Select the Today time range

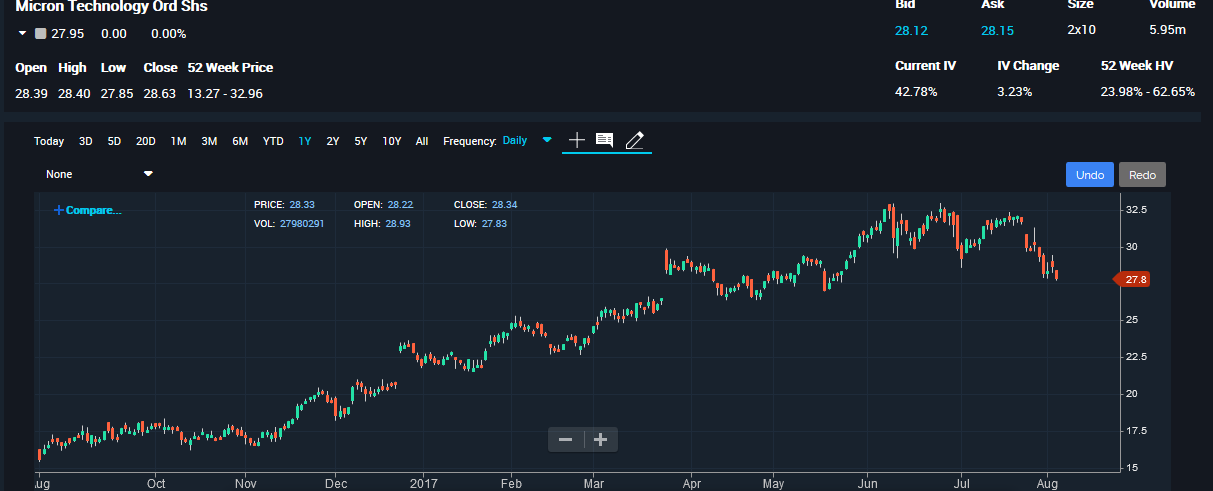49,141
